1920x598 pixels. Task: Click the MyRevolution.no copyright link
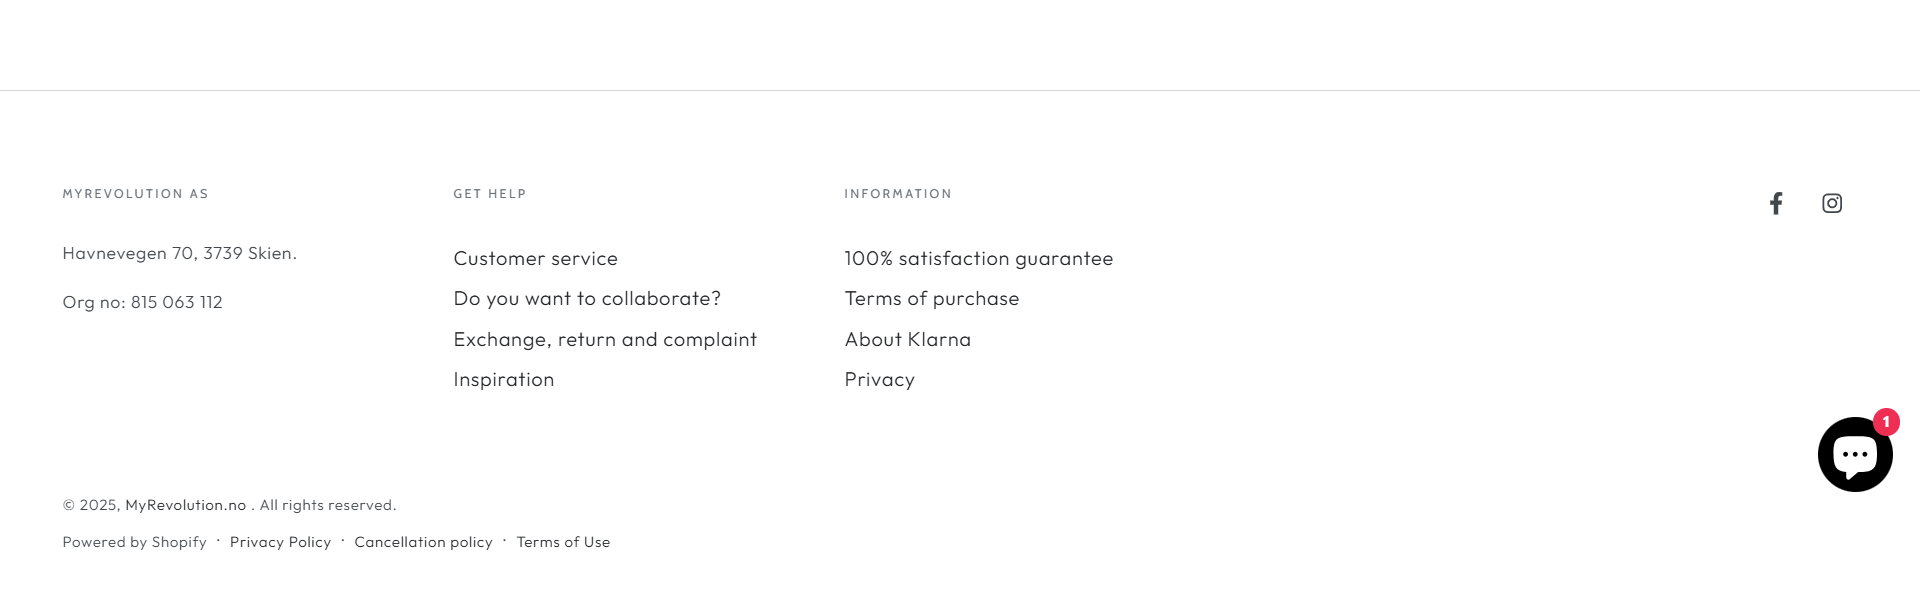185,506
